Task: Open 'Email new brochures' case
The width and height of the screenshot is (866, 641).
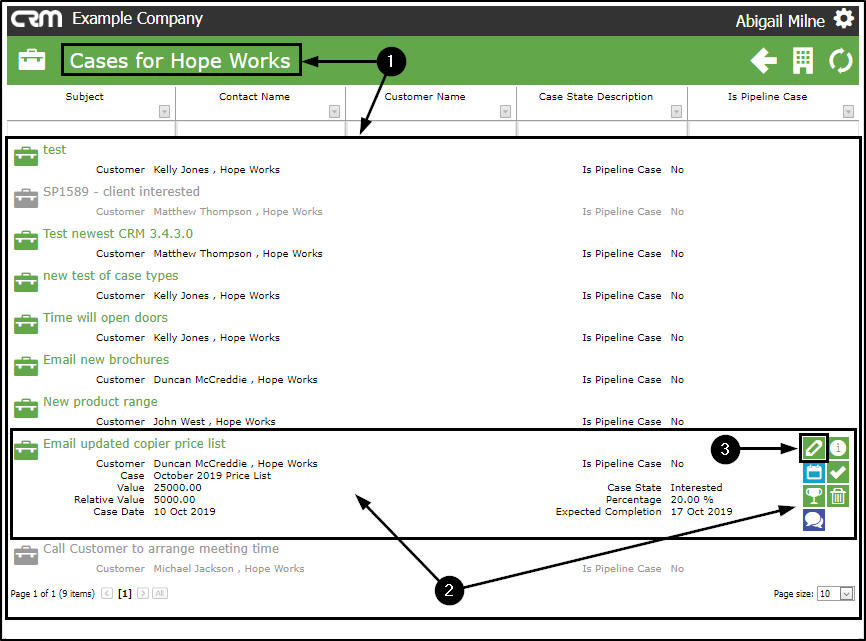Action: (x=106, y=359)
